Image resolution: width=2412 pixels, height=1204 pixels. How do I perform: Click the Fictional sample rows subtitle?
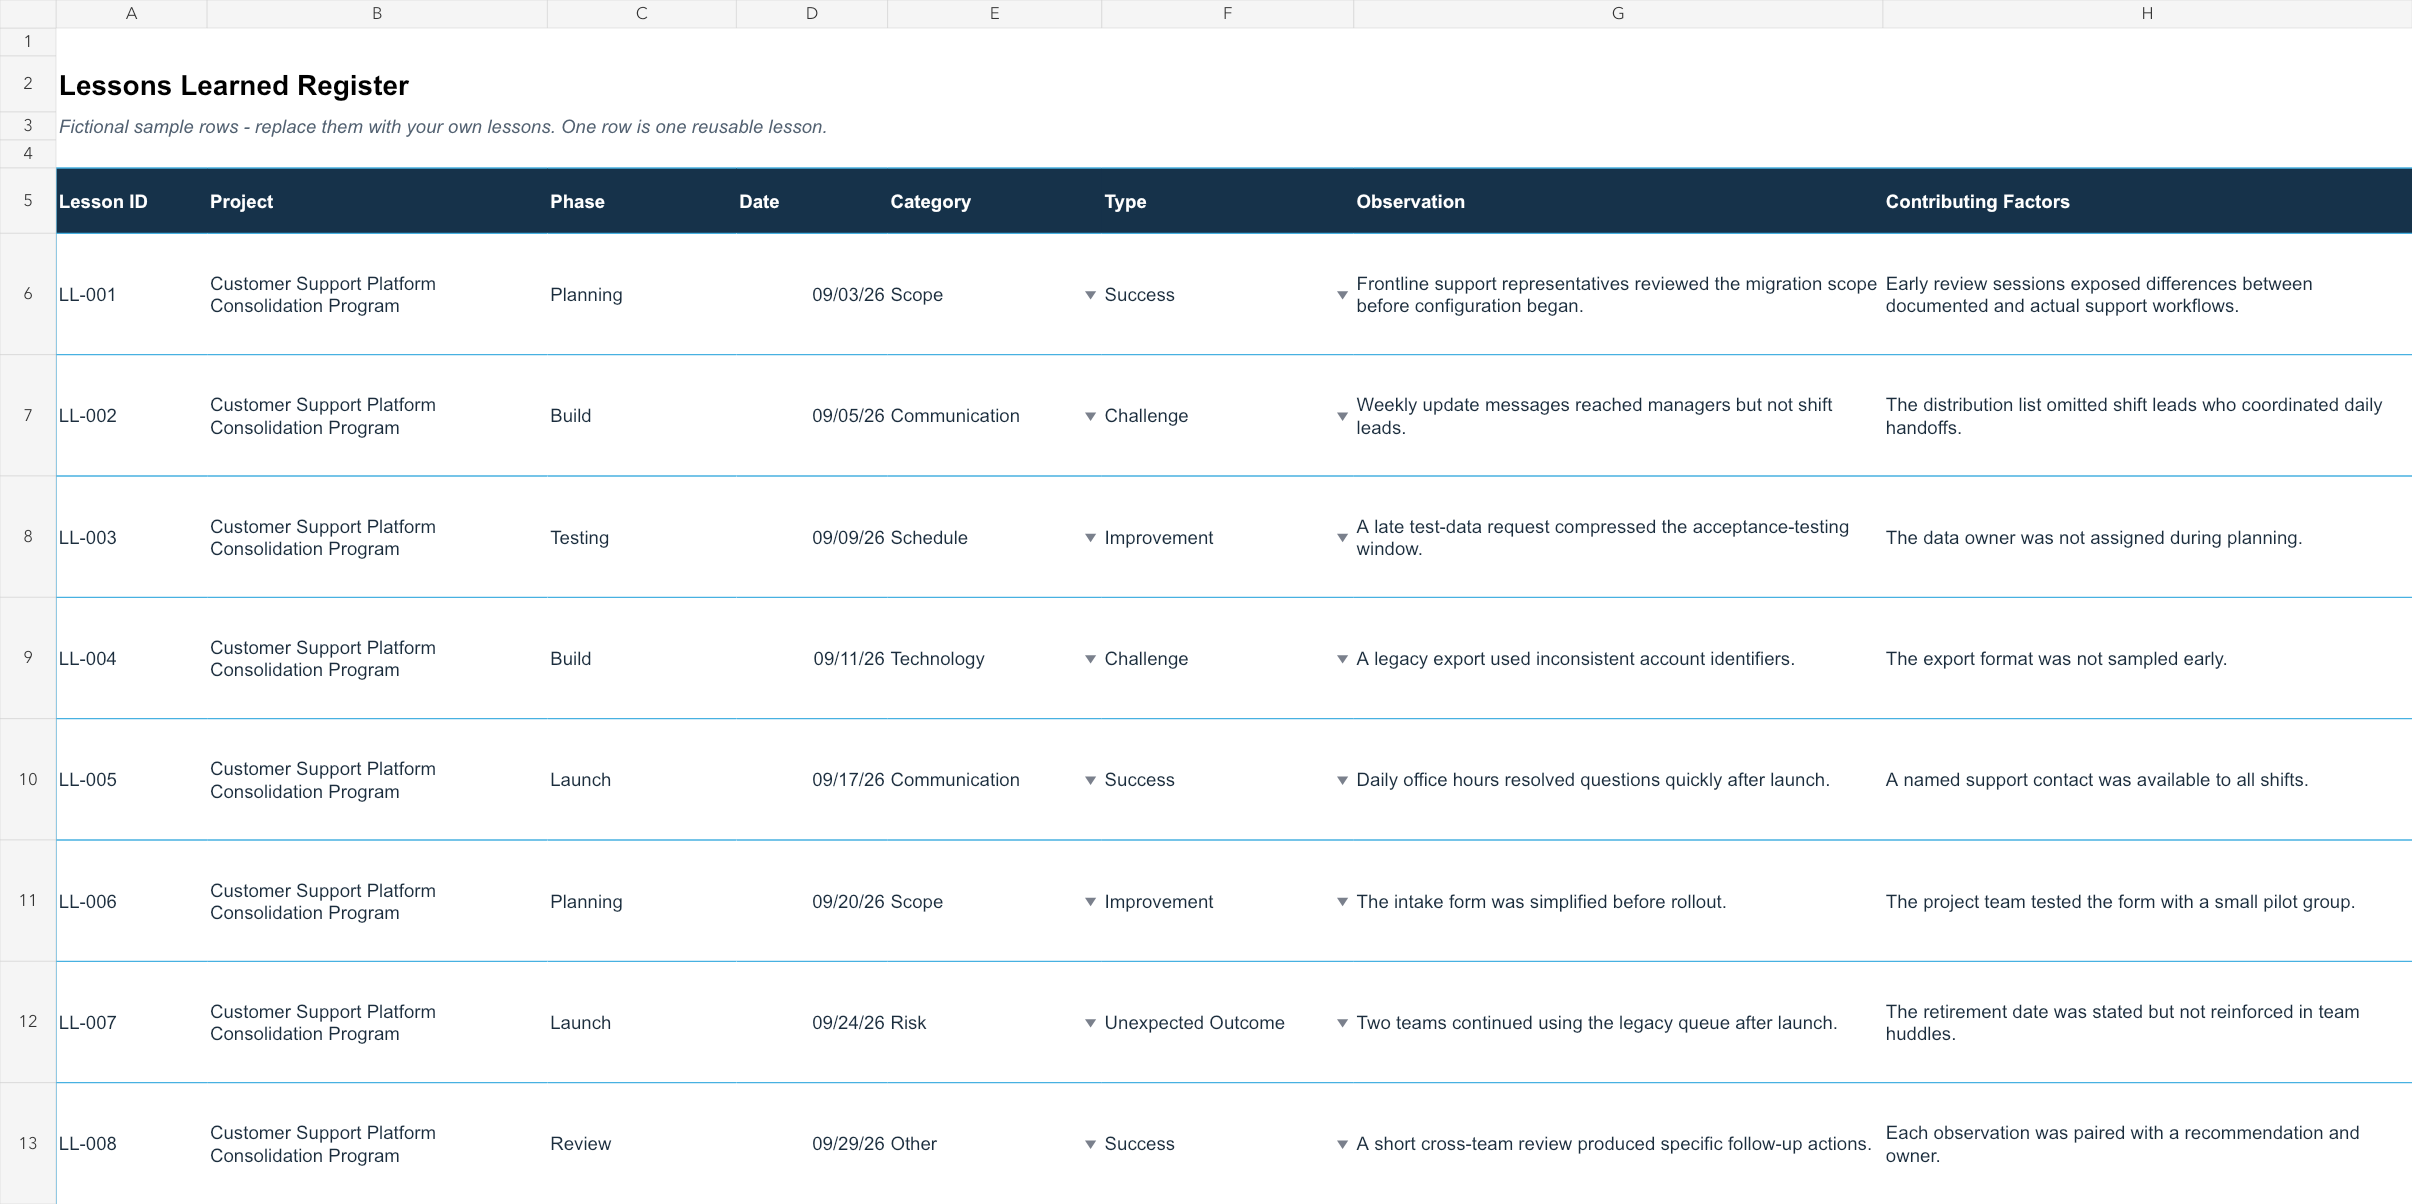443,127
